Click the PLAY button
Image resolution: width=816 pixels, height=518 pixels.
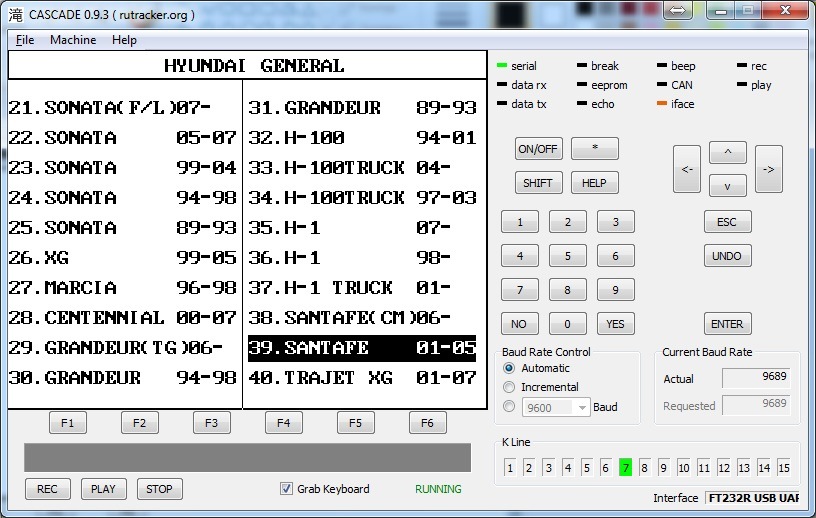click(103, 489)
